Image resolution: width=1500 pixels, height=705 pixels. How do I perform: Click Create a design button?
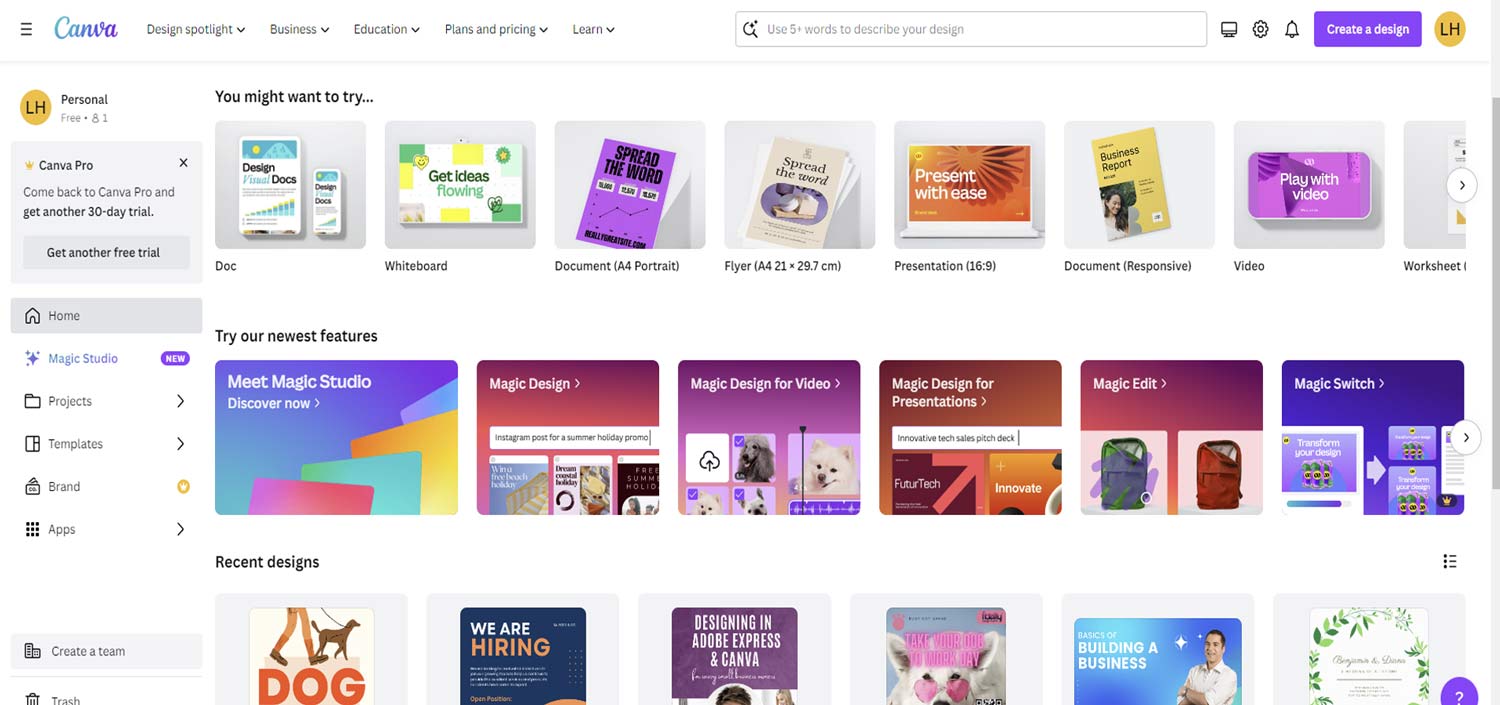coord(1368,29)
